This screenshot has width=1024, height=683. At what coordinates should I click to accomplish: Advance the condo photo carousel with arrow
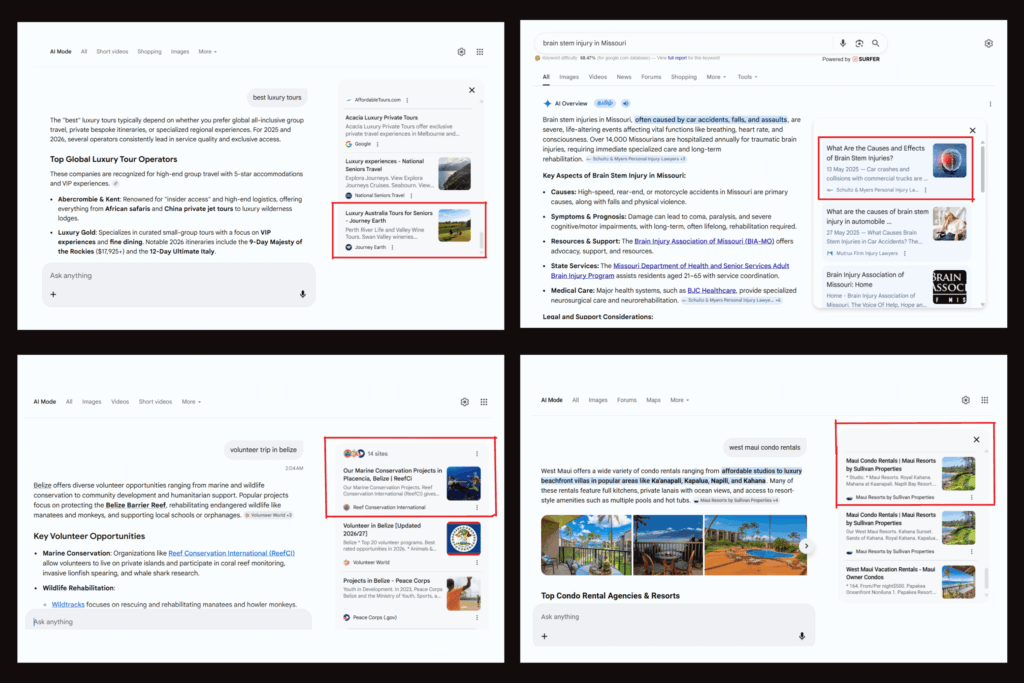pos(807,546)
